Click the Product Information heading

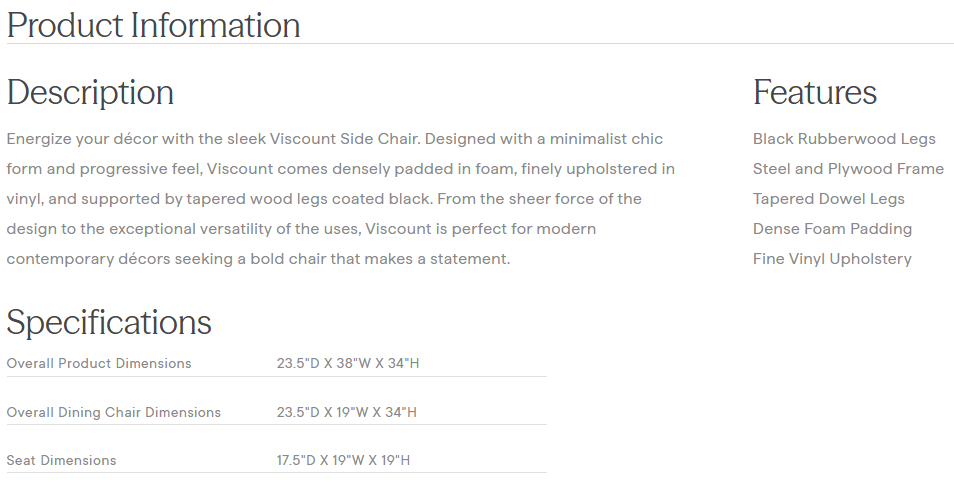click(x=153, y=25)
